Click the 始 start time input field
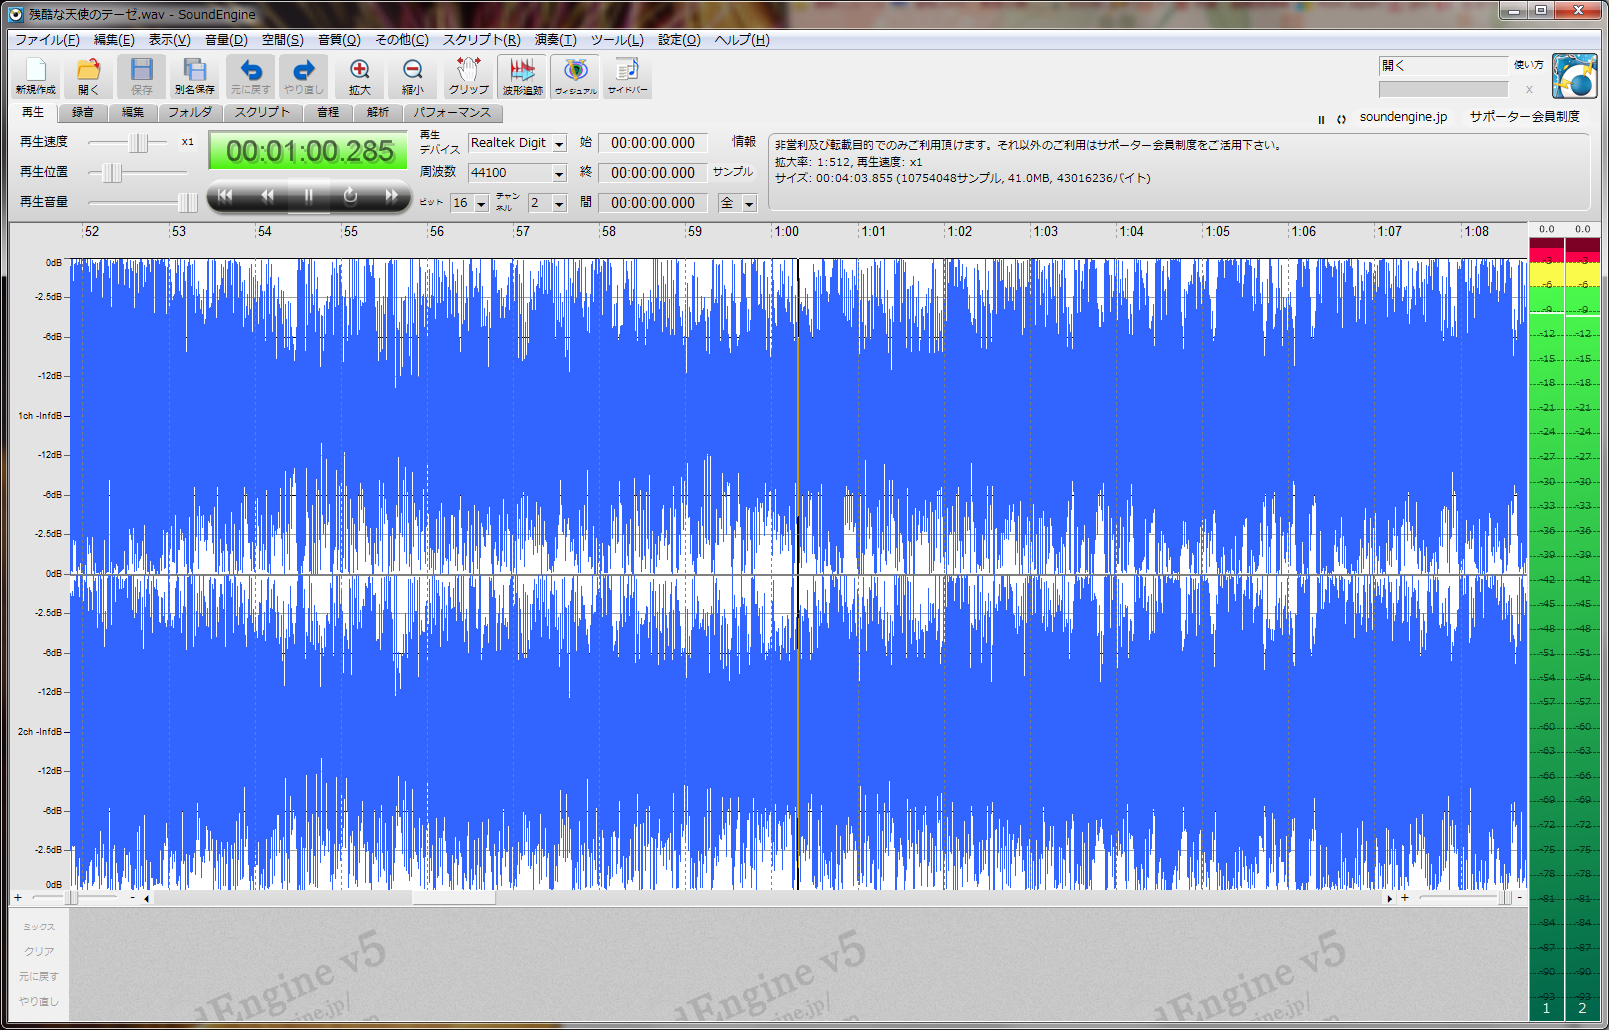This screenshot has height=1030, width=1609. 653,143
